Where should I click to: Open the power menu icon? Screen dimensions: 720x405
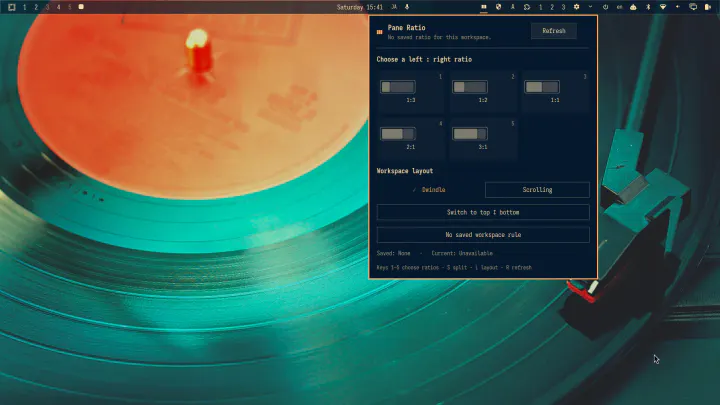pyautogui.click(x=605, y=7)
